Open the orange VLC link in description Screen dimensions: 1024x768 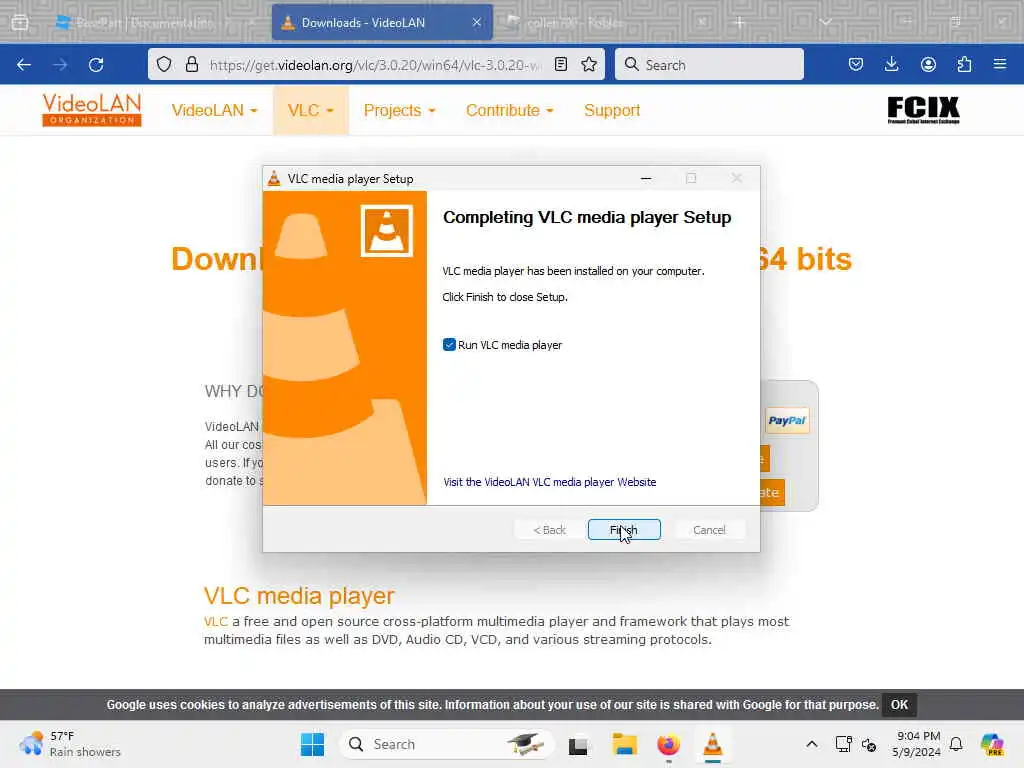[x=216, y=621]
